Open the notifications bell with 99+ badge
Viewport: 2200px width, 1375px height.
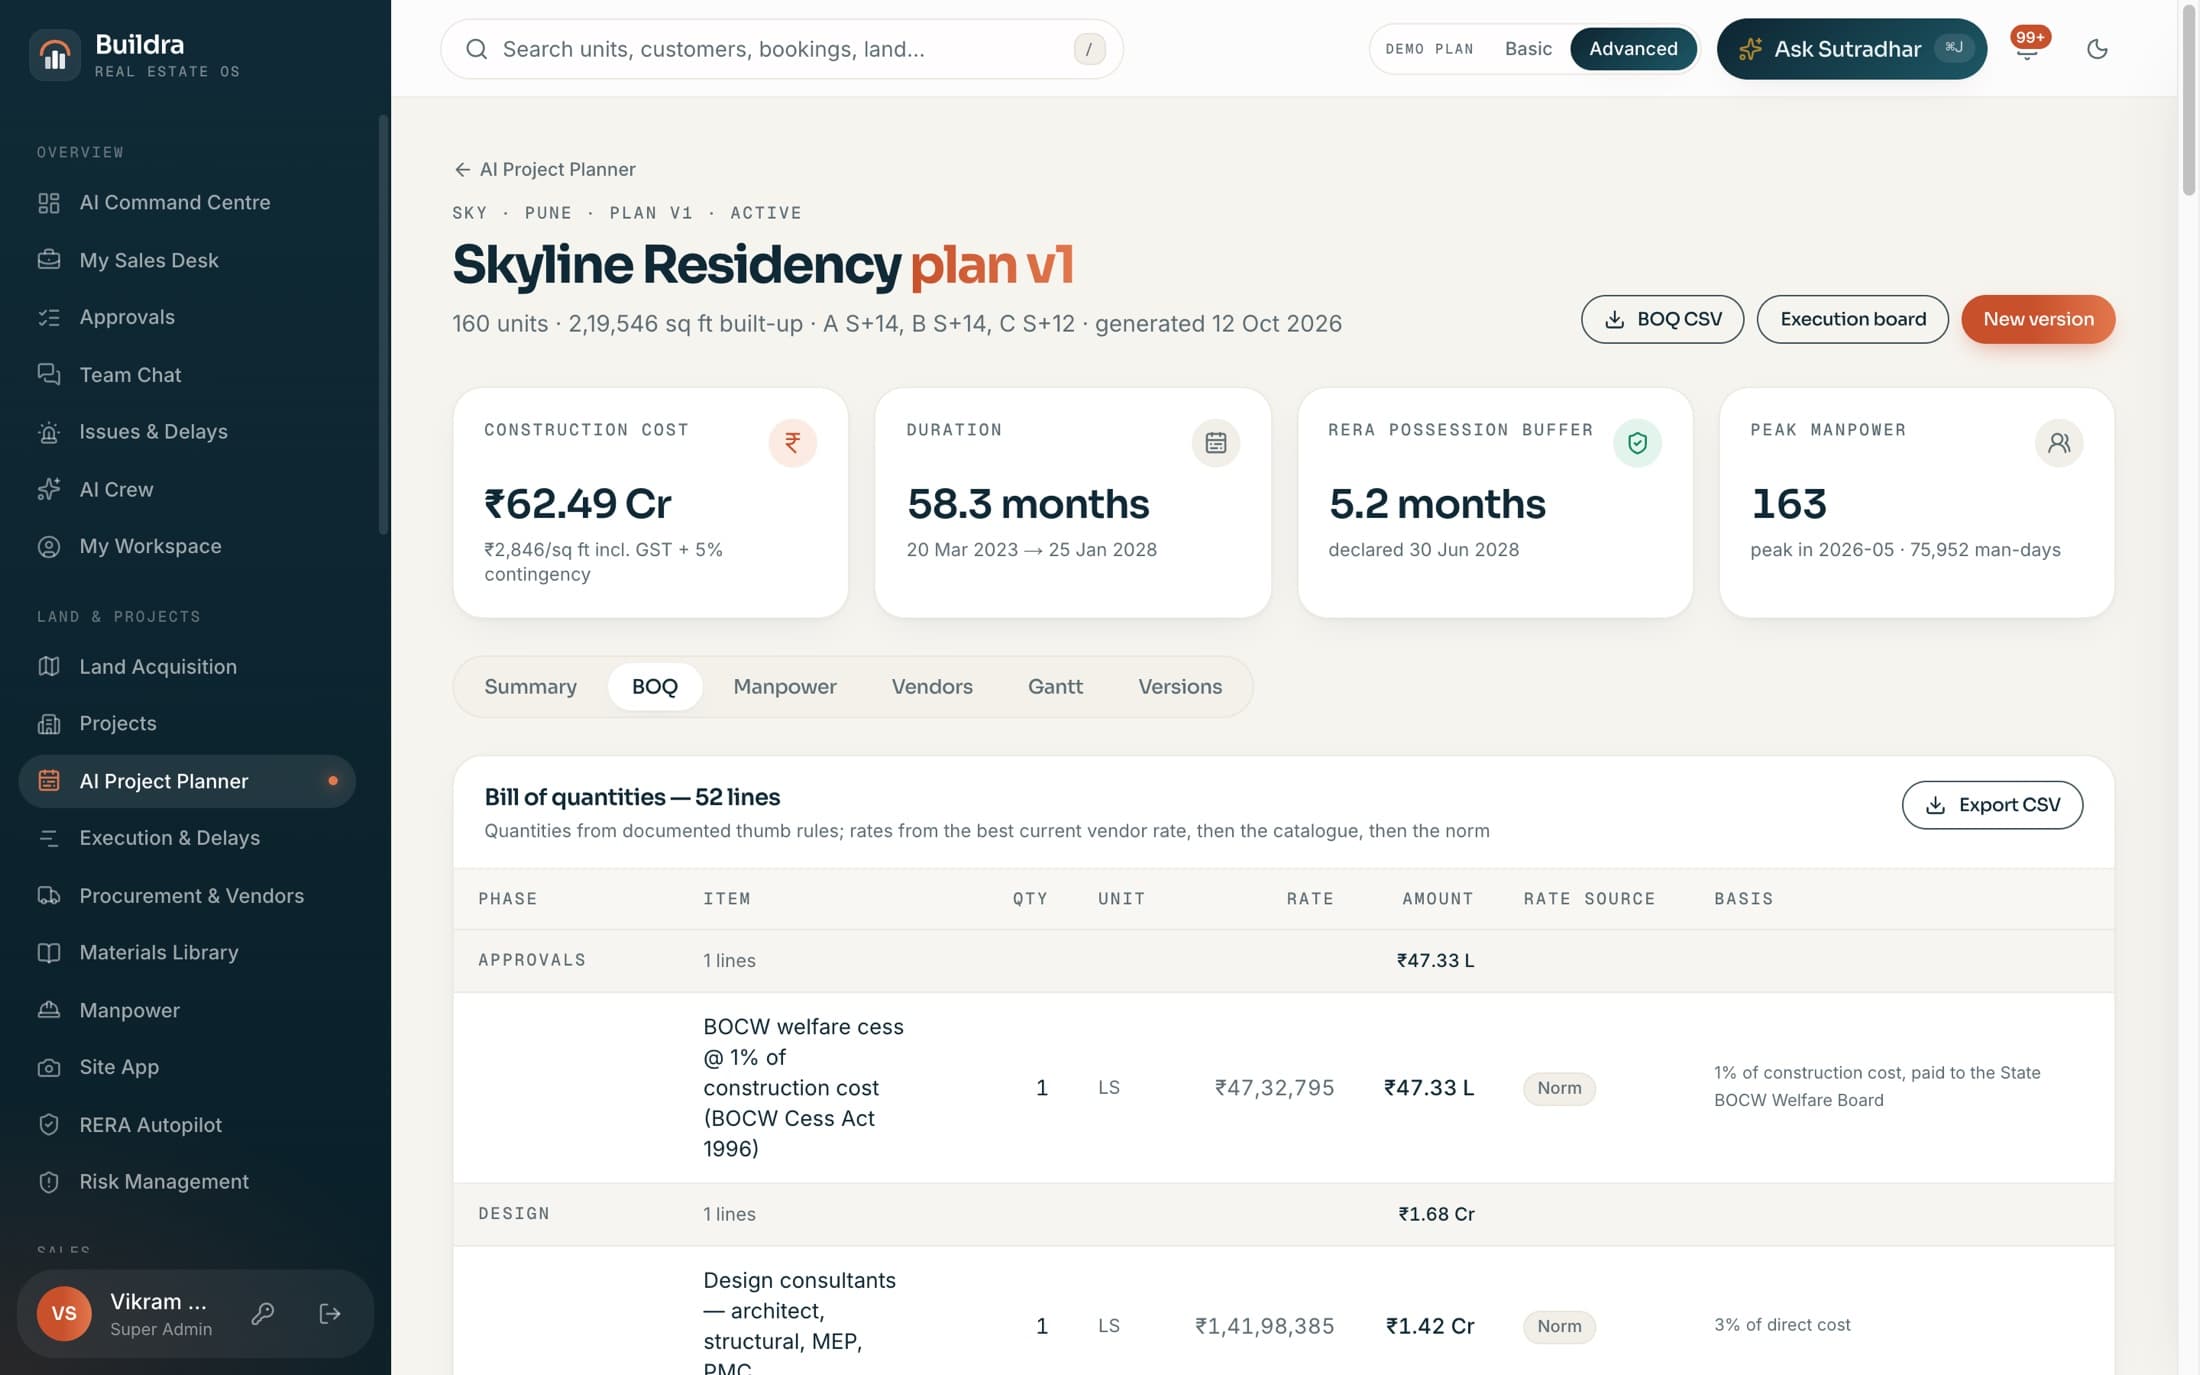(x=2027, y=48)
